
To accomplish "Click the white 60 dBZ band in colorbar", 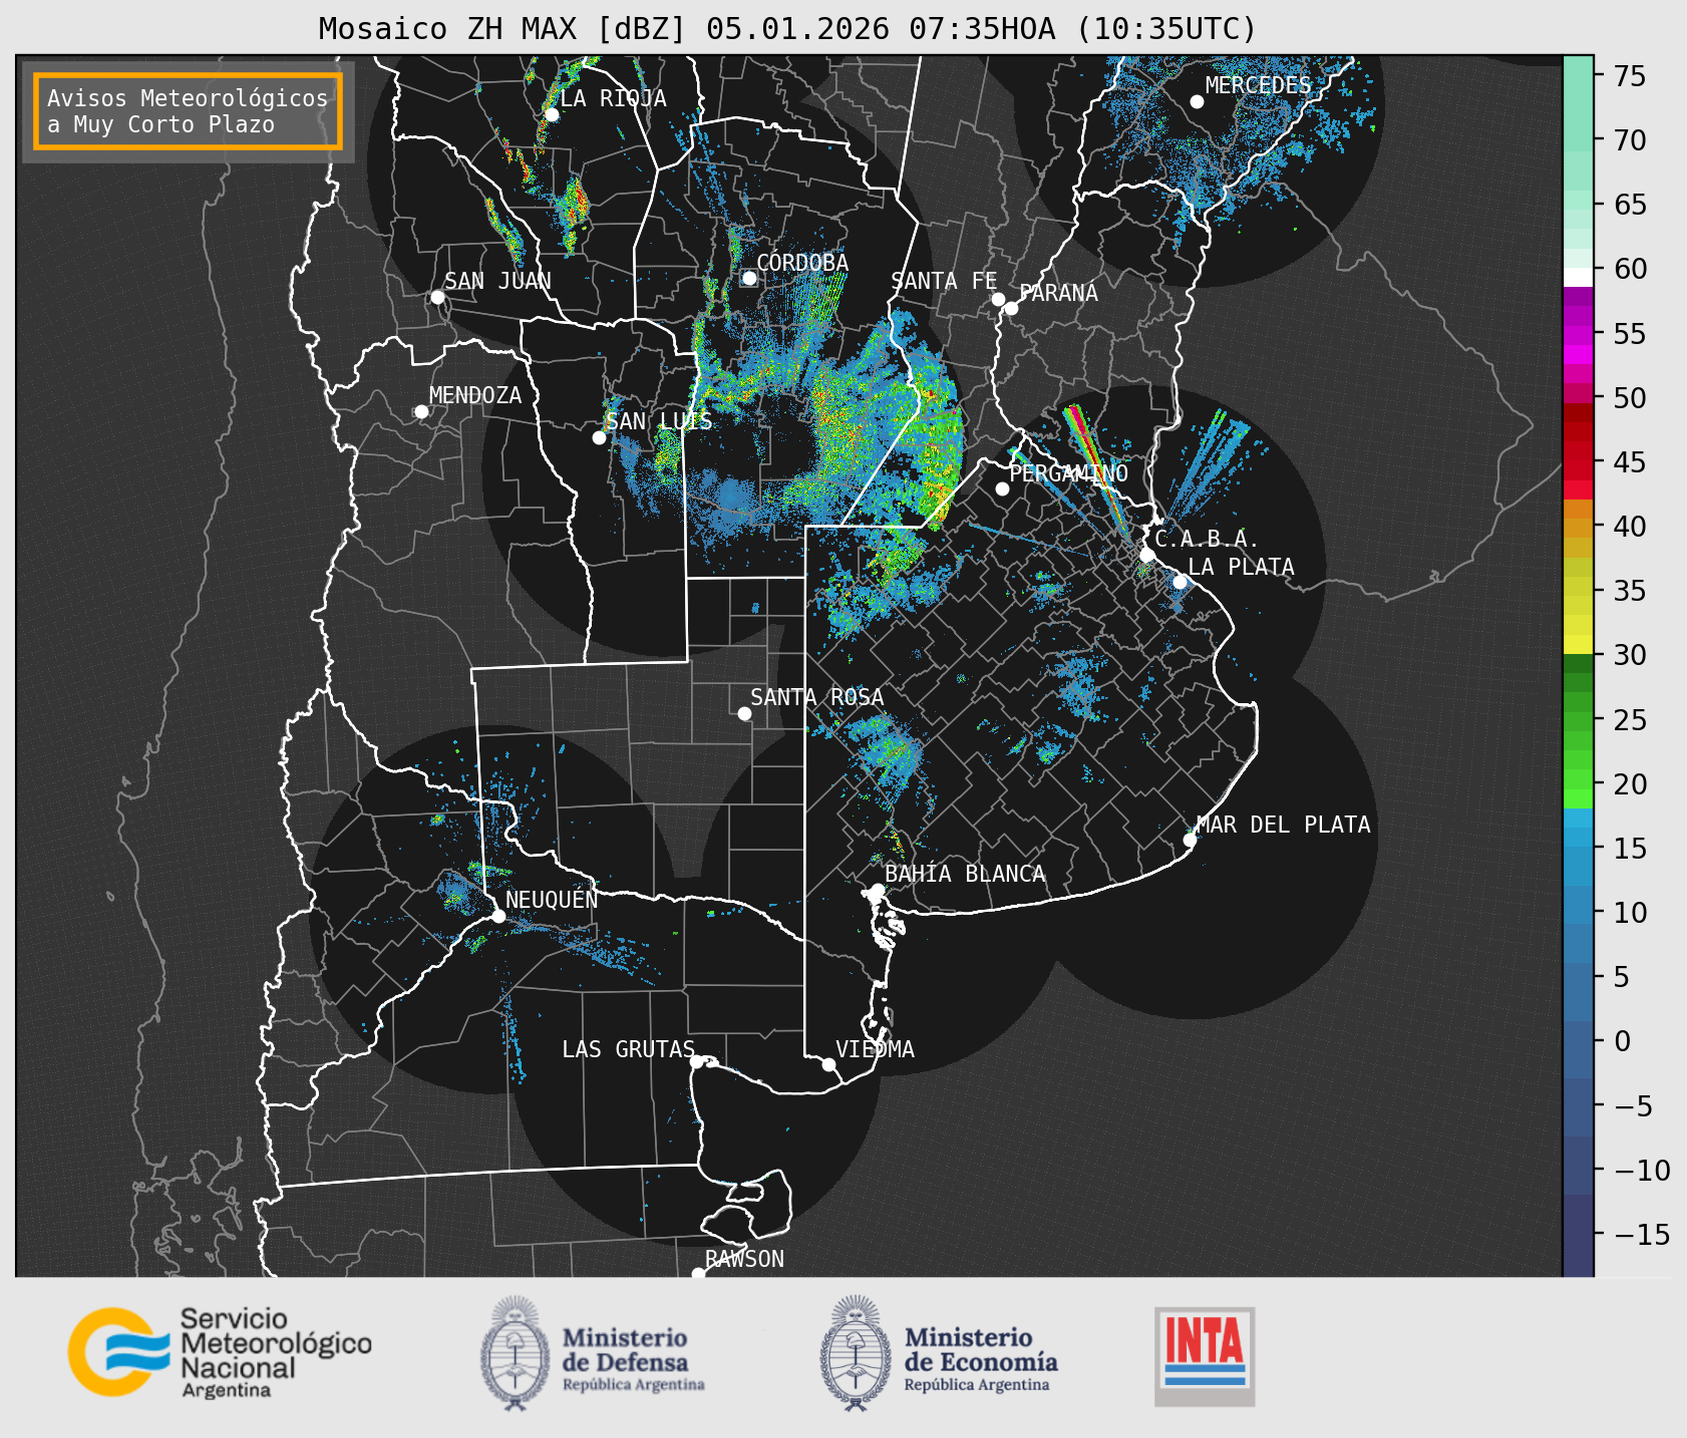I will pos(1578,276).
